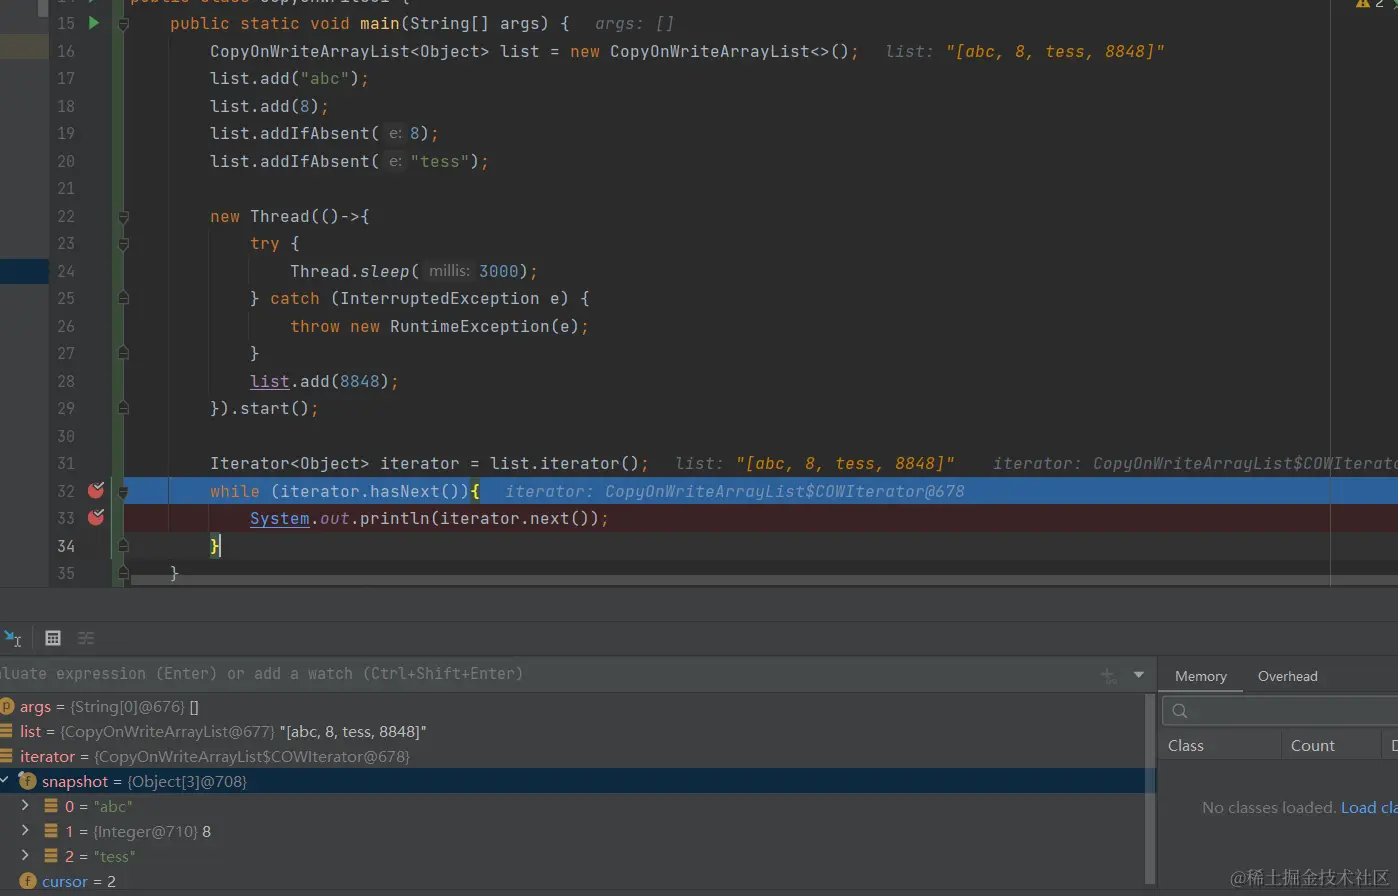
Task: Expand the array element 0 = "abc"
Action: coord(25,805)
